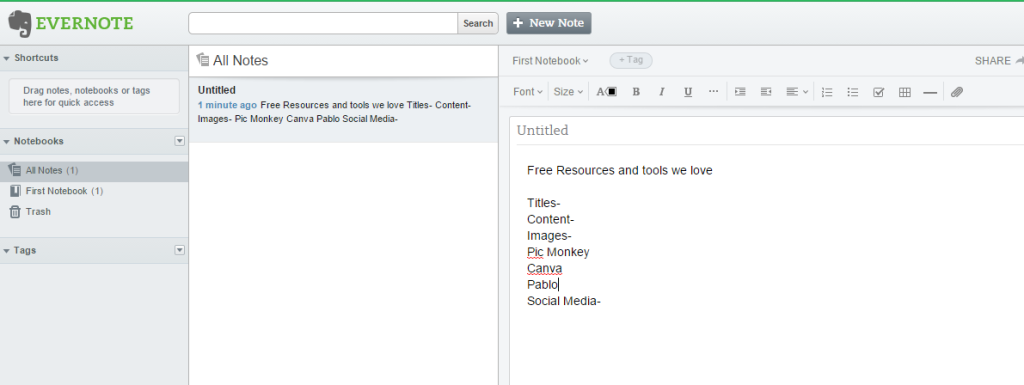
Task: Insert a bulleted list
Action: tap(852, 92)
